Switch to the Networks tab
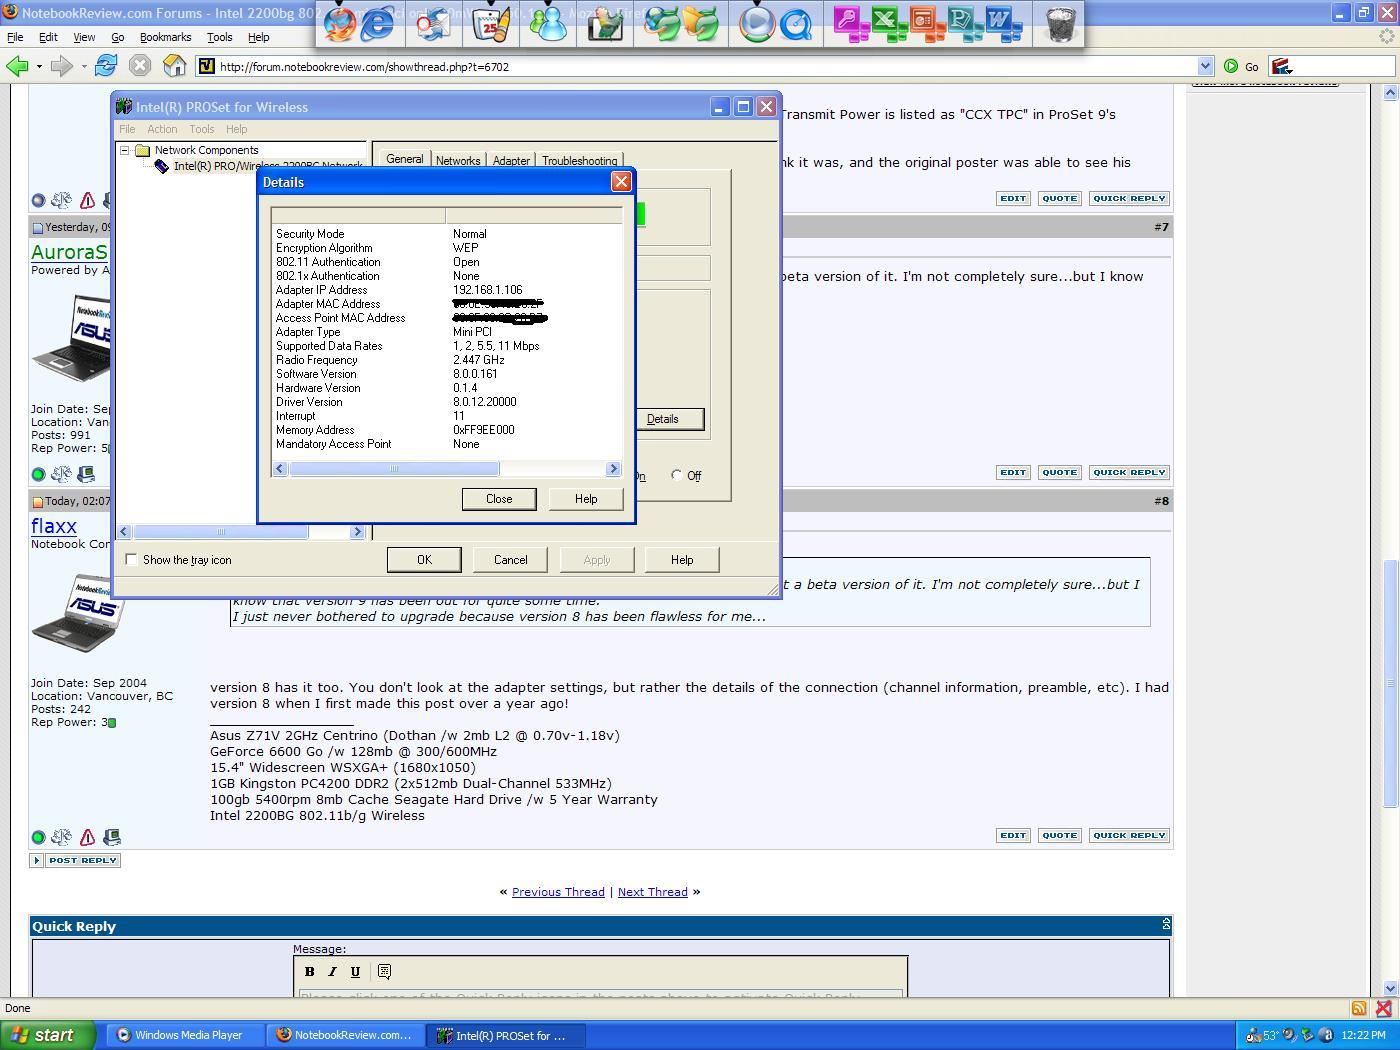1400x1050 pixels. coord(458,161)
